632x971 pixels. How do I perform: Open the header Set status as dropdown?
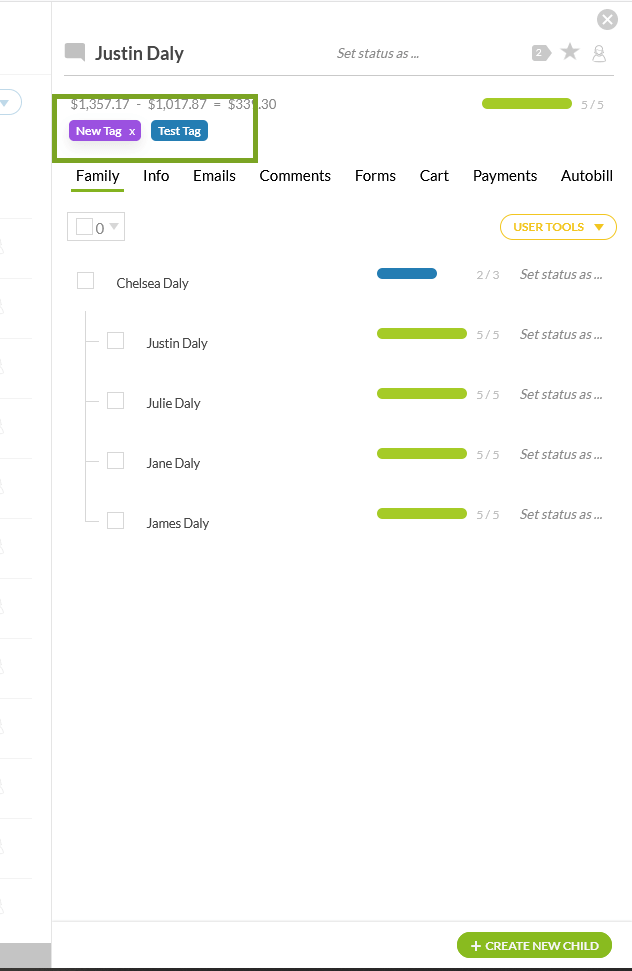378,53
